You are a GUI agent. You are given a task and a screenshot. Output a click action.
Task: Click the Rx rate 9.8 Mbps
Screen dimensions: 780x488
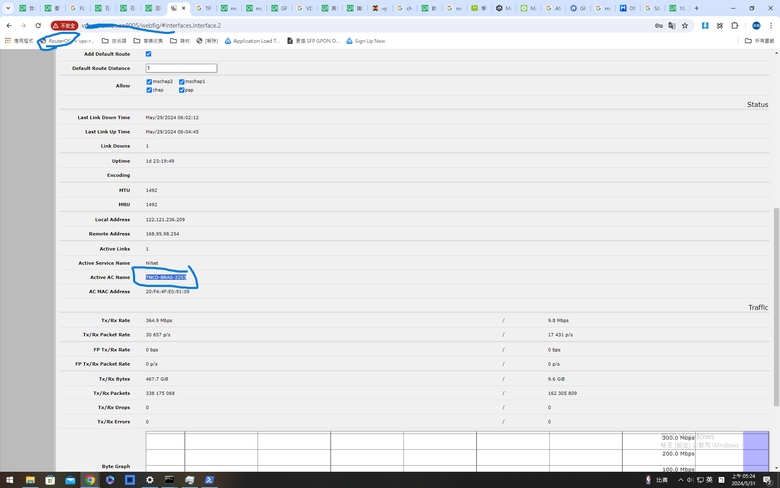pos(558,321)
